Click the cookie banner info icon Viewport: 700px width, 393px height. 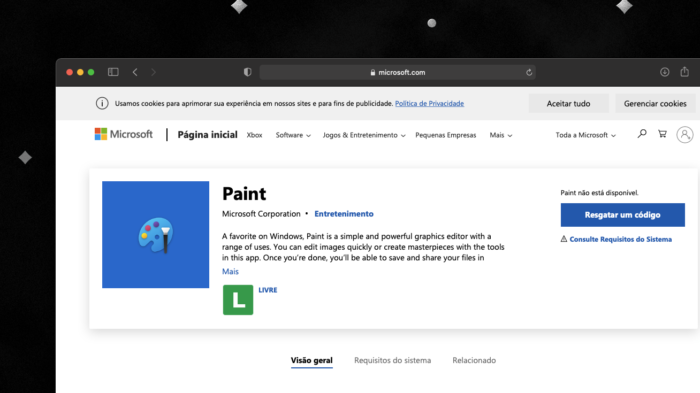[x=102, y=103]
